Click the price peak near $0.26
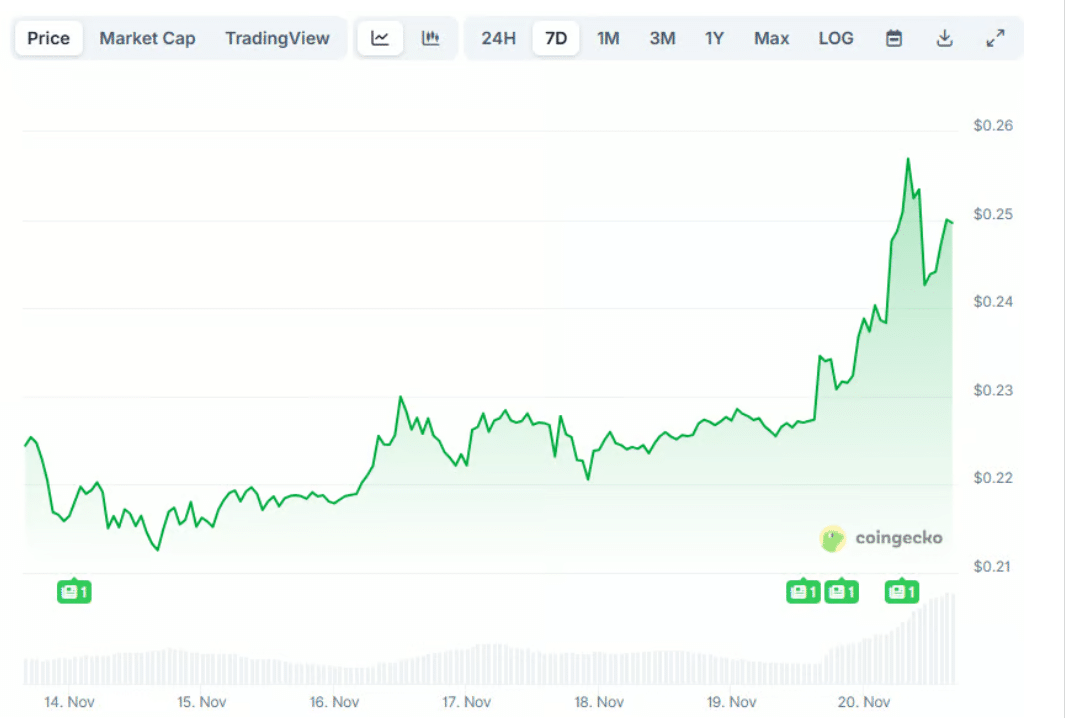This screenshot has height=718, width=1068. click(908, 159)
